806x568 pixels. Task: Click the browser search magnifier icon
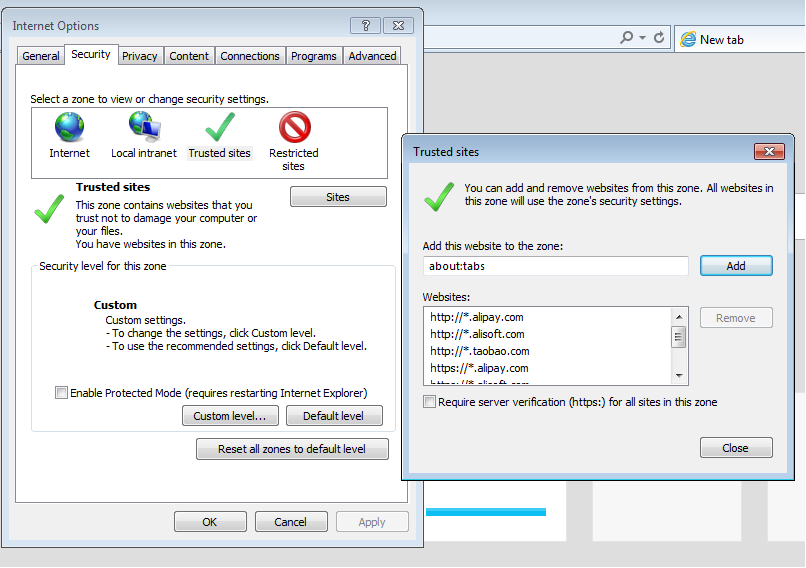627,38
